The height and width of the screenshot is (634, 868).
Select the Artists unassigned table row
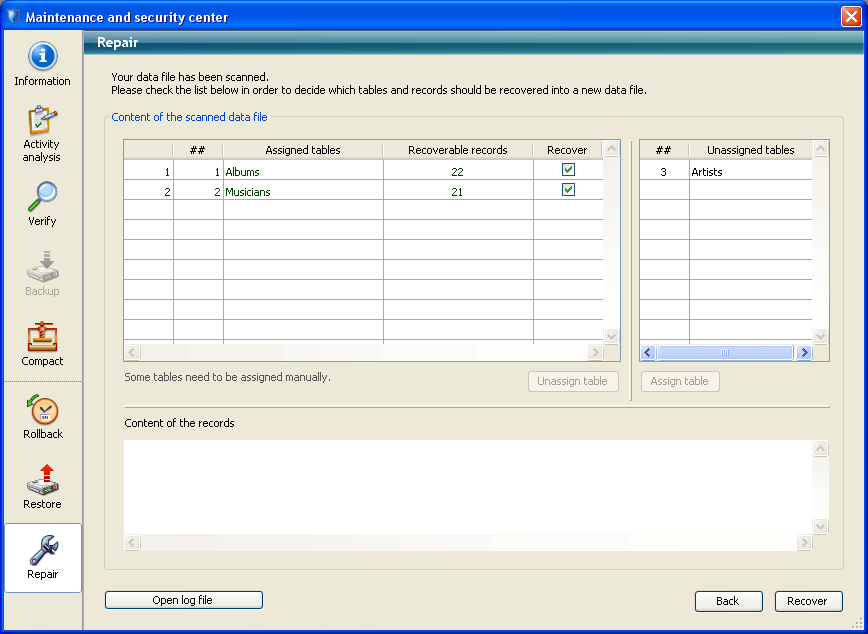click(x=750, y=172)
